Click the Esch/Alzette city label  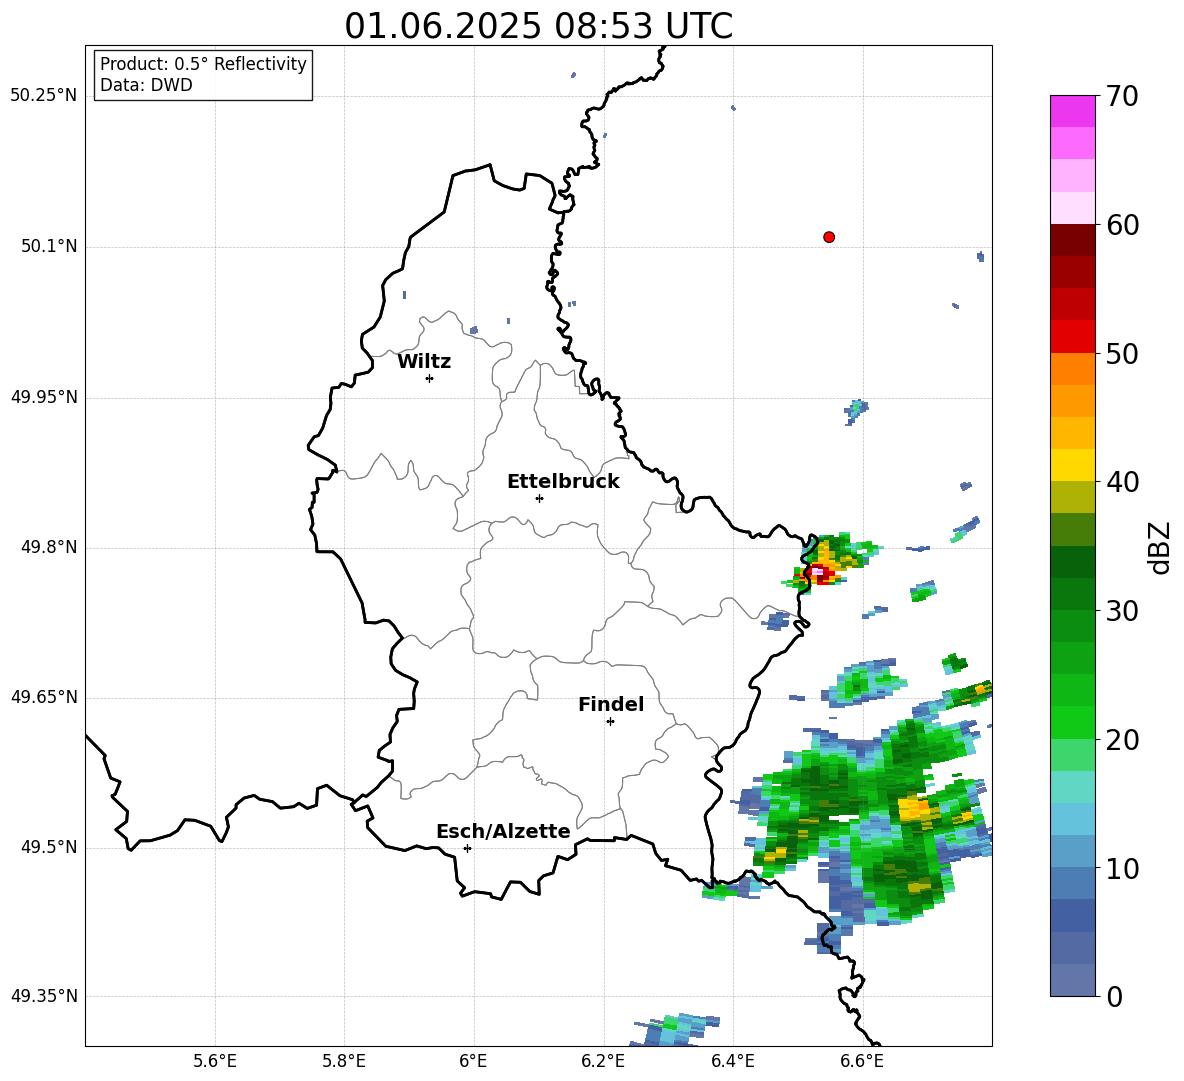pos(503,831)
